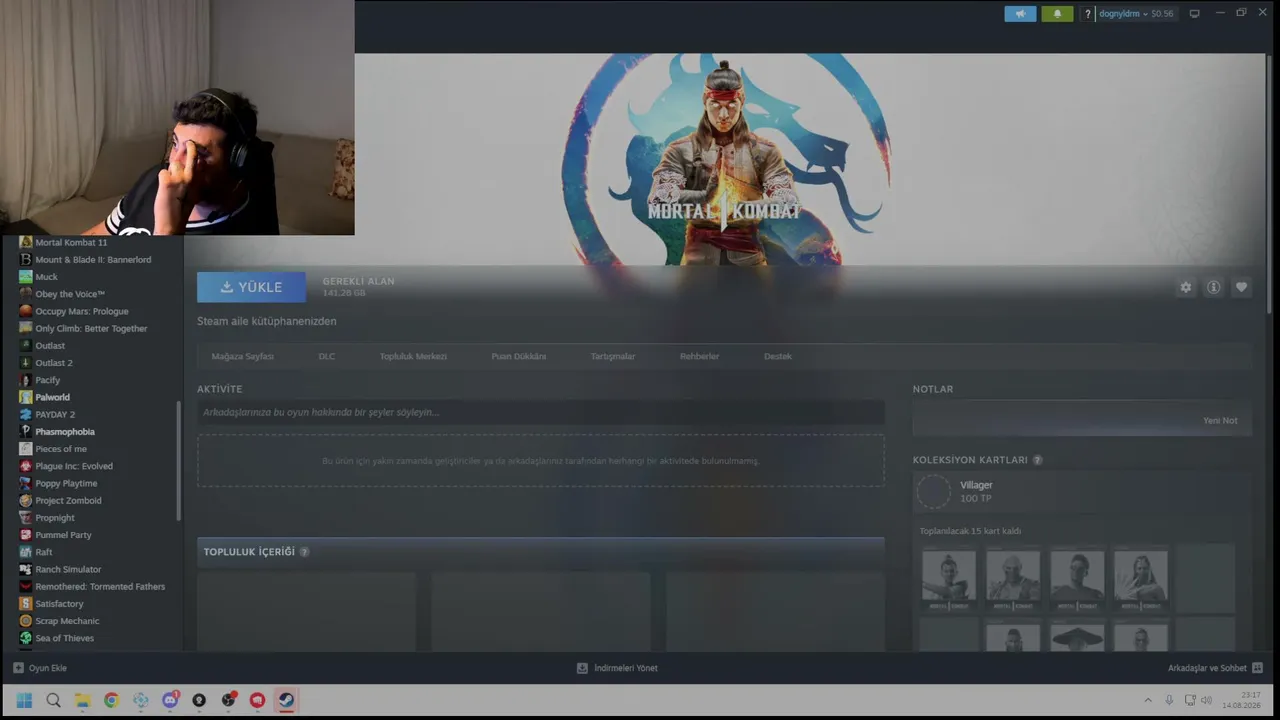Select Obey the Voice in library
1280x720 pixels.
(x=70, y=294)
